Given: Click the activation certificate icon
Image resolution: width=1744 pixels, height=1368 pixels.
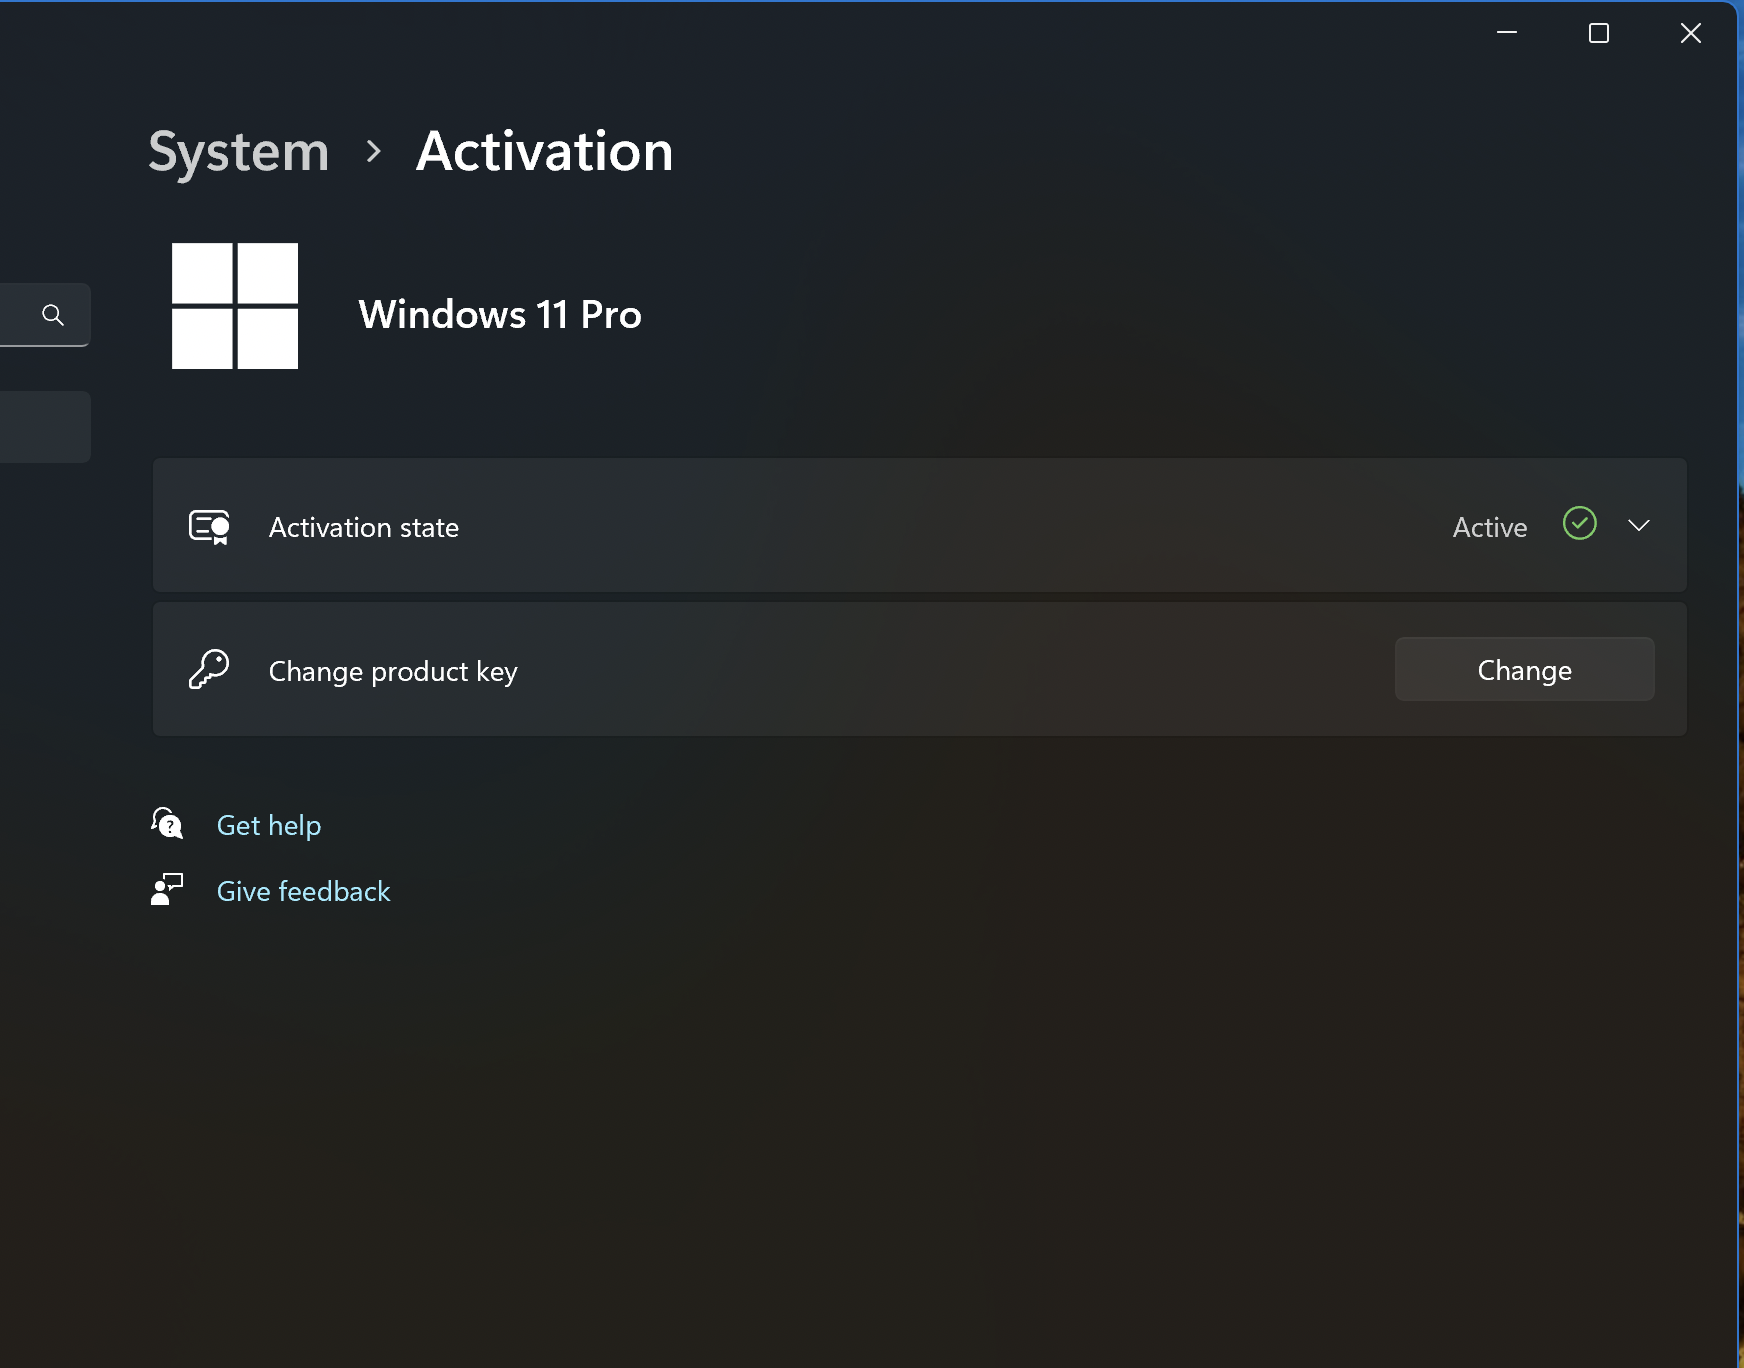Looking at the screenshot, I should pos(210,527).
